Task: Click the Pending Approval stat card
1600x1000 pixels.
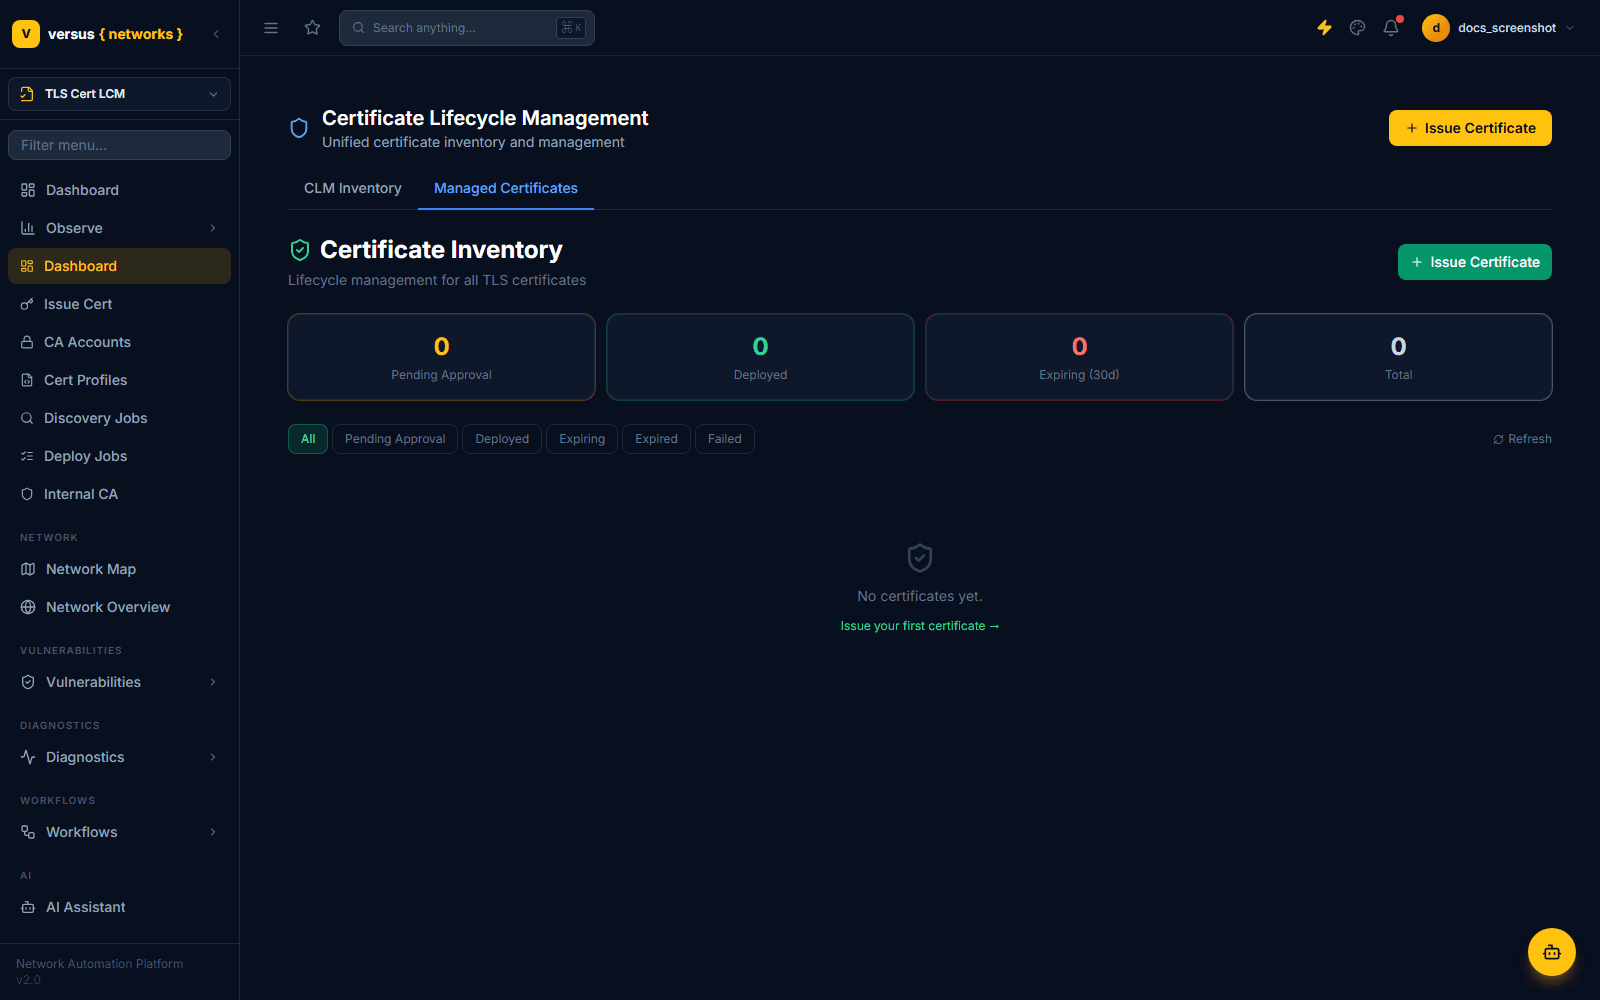Action: coord(441,357)
